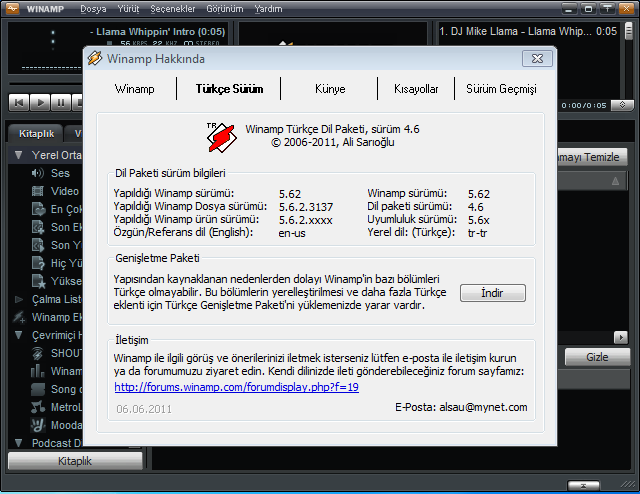640x494 pixels.
Task: Click the play button
Action: coord(40,102)
